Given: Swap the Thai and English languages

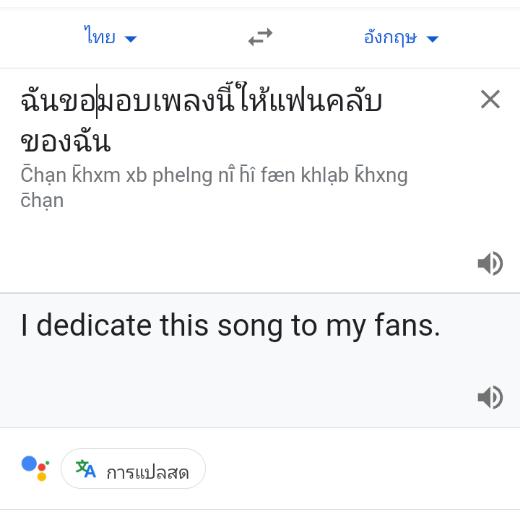Looking at the screenshot, I should click(260, 37).
